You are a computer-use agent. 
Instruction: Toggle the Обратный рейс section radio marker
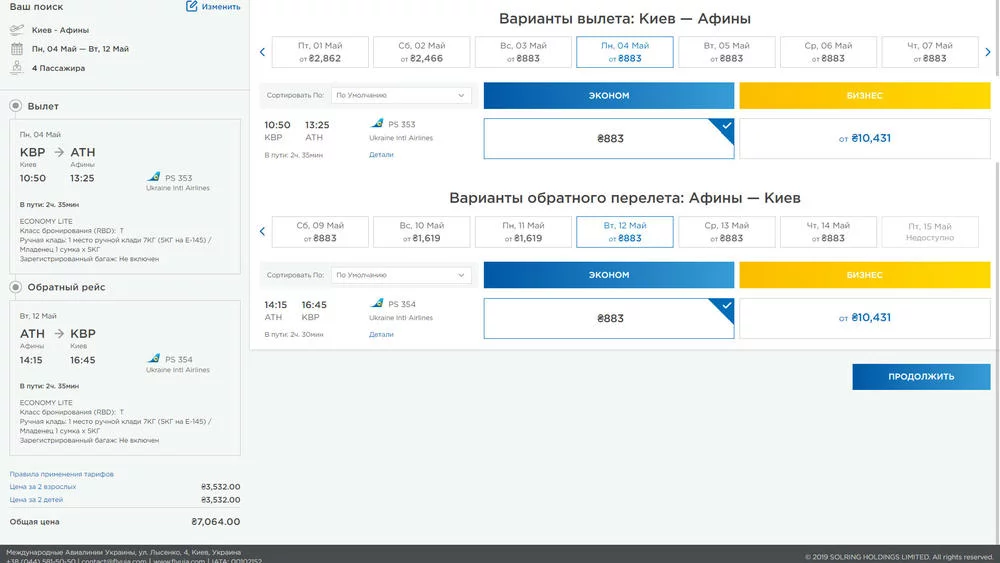(x=16, y=287)
